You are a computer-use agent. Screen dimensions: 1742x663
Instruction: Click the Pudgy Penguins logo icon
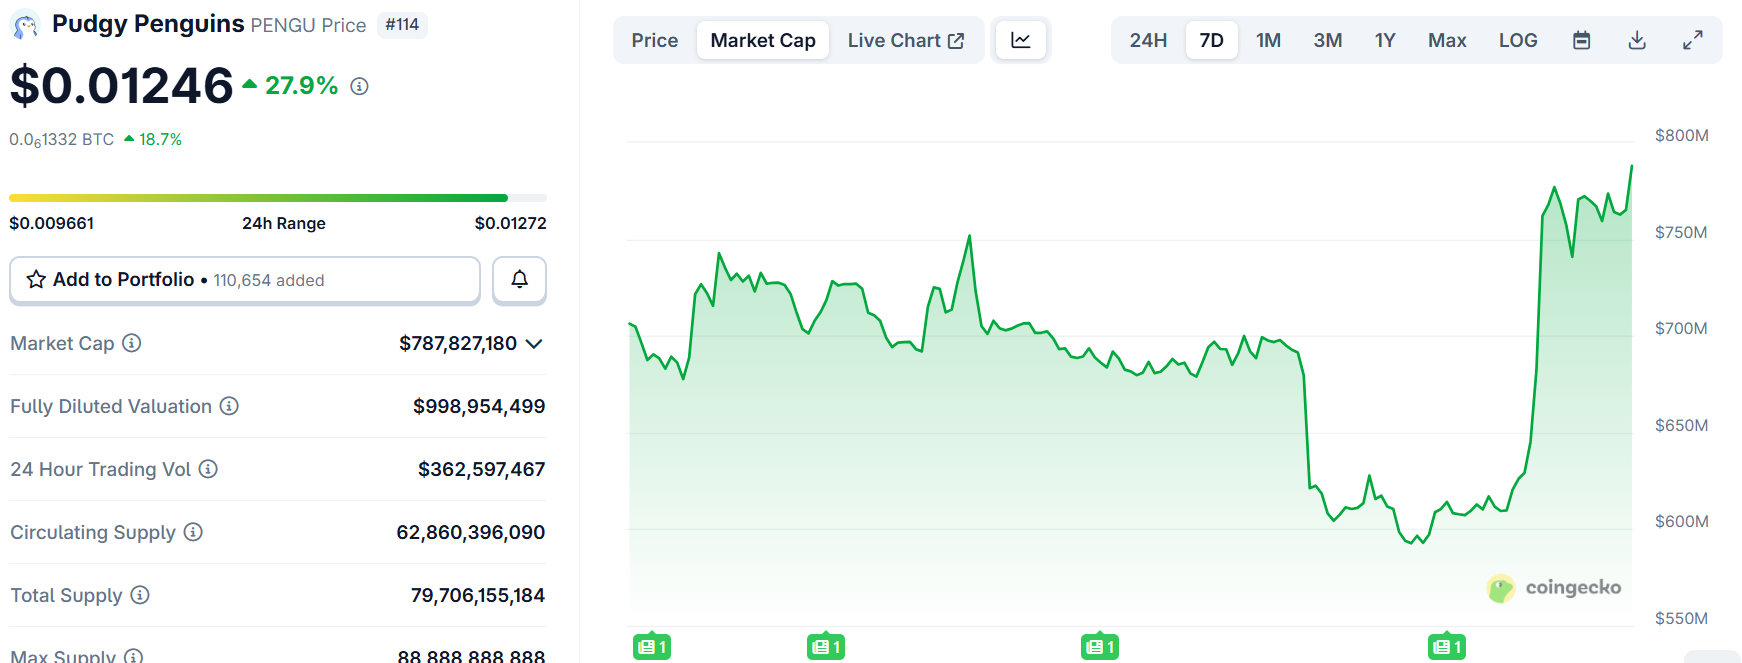point(25,24)
